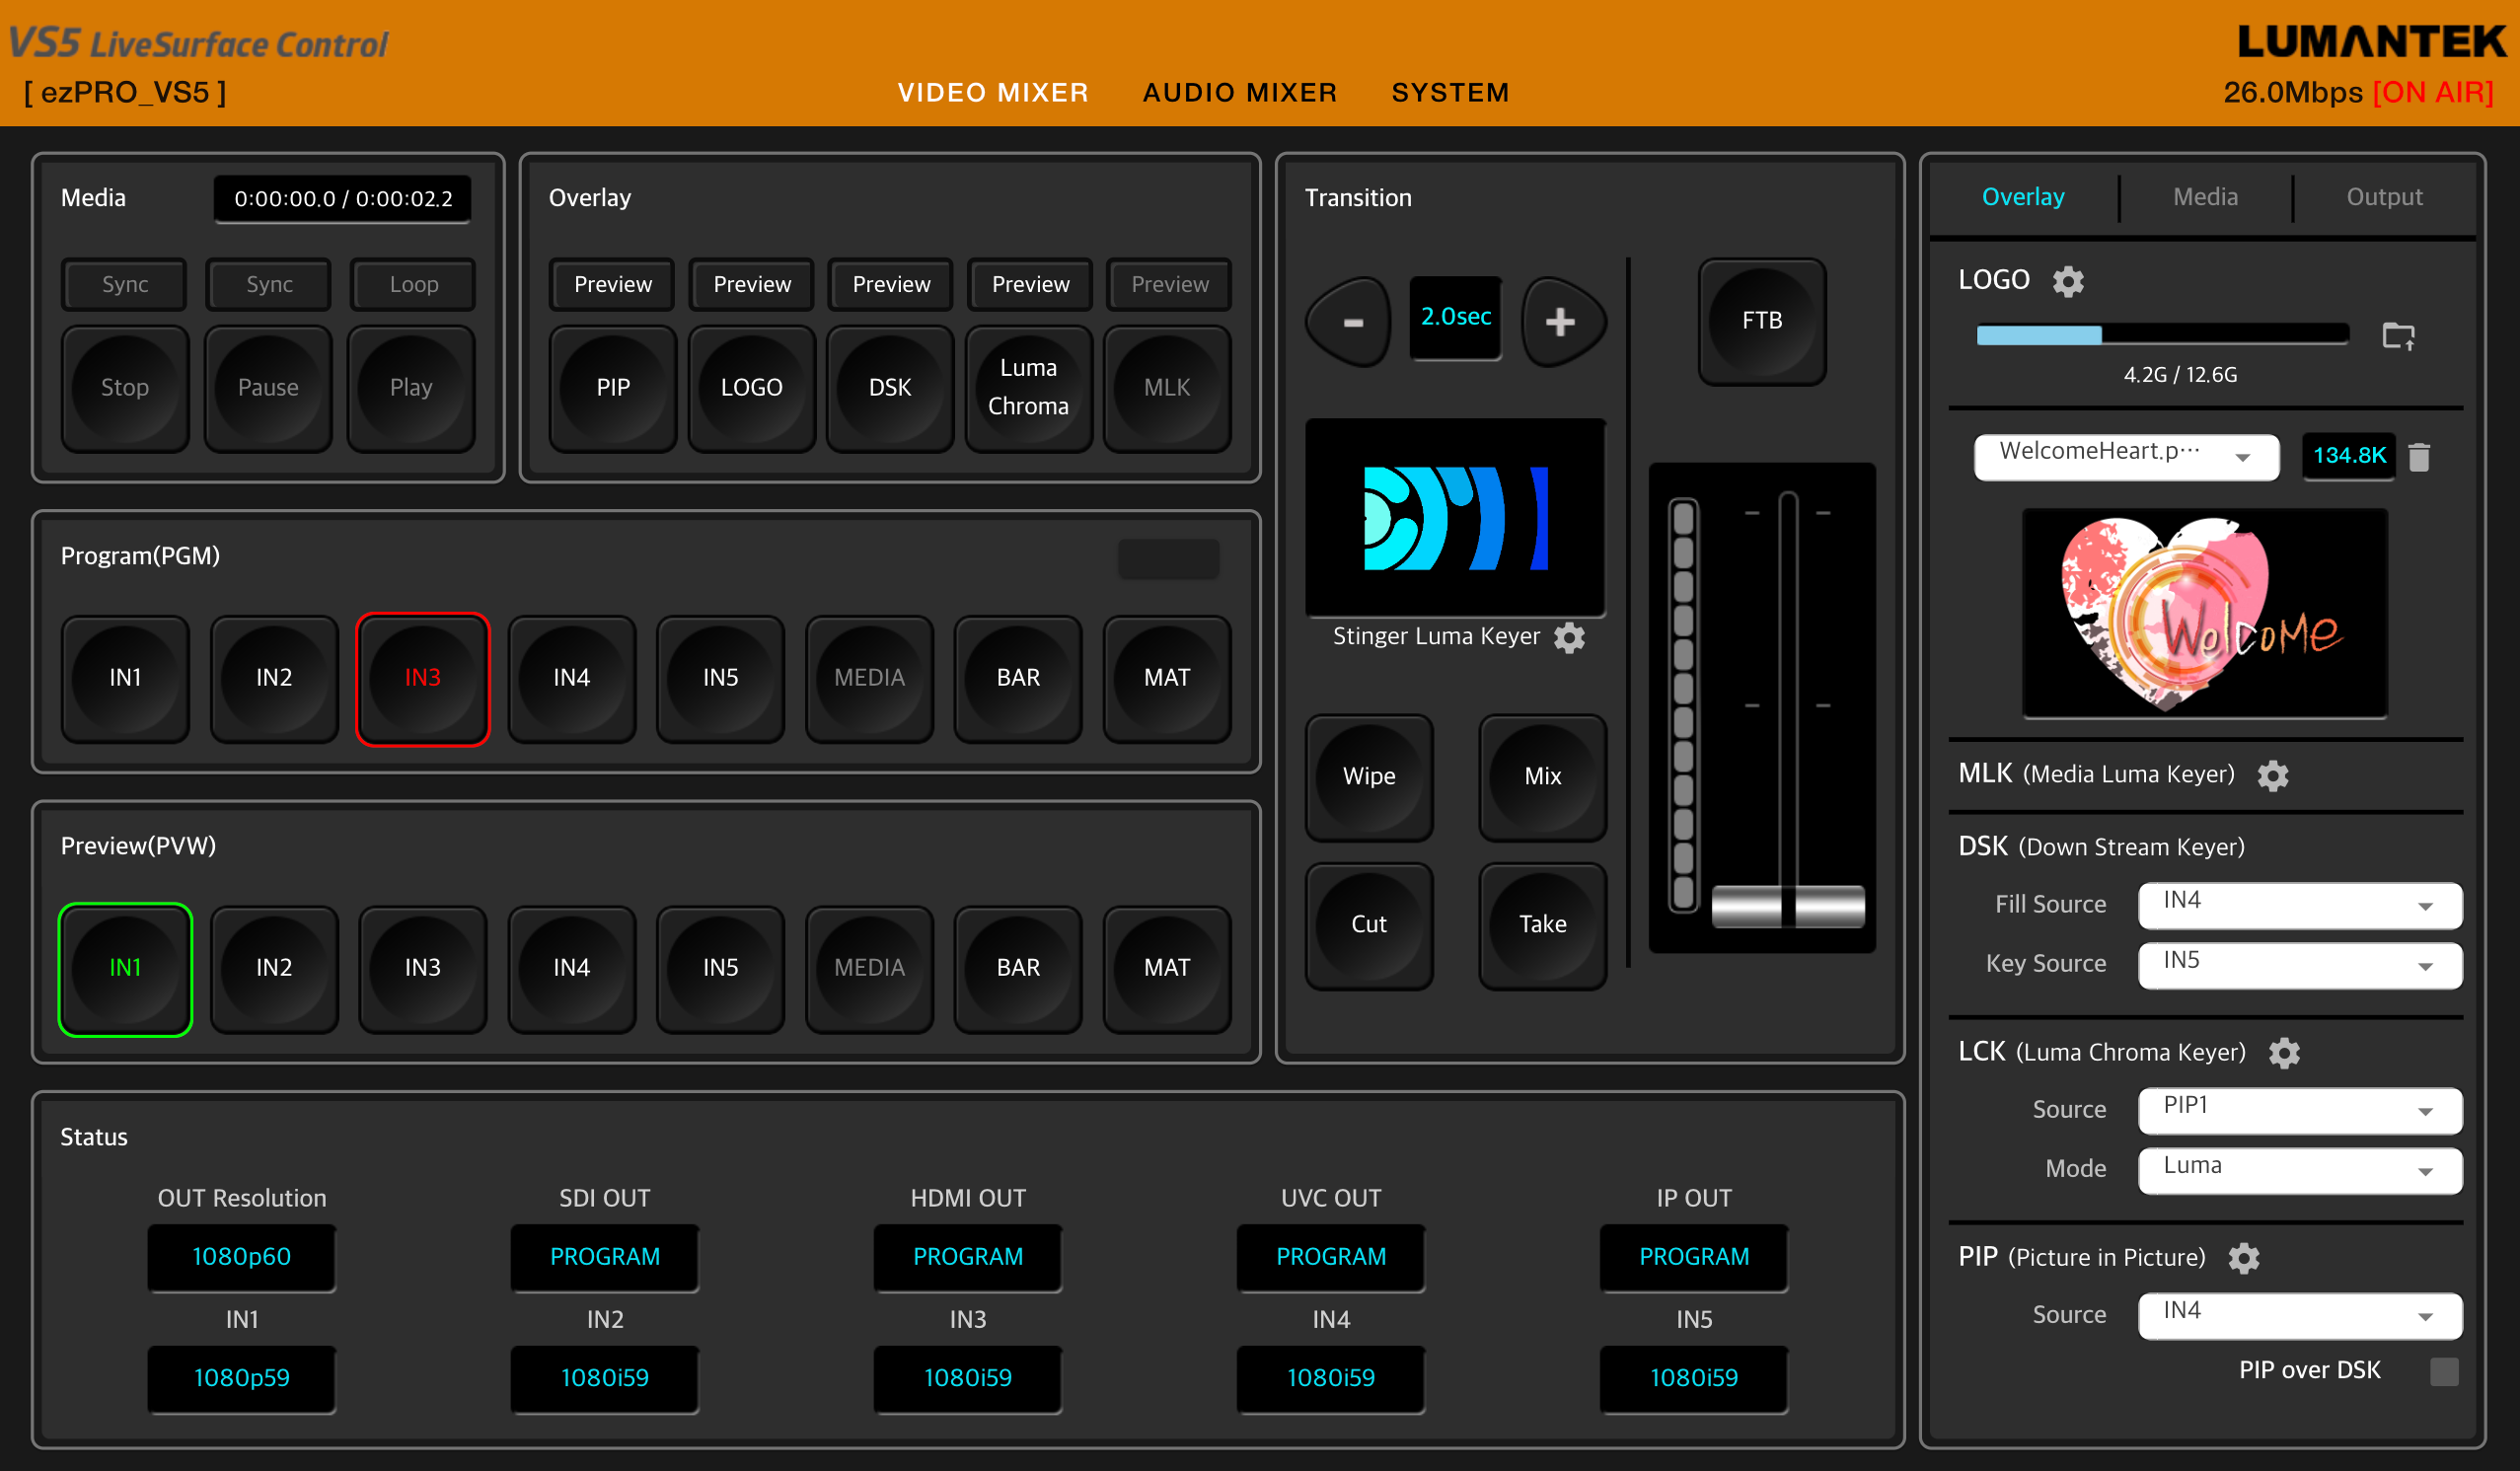The width and height of the screenshot is (2520, 1471).
Task: Open Stinger Luma Keyer settings gear
Action: click(x=1569, y=637)
